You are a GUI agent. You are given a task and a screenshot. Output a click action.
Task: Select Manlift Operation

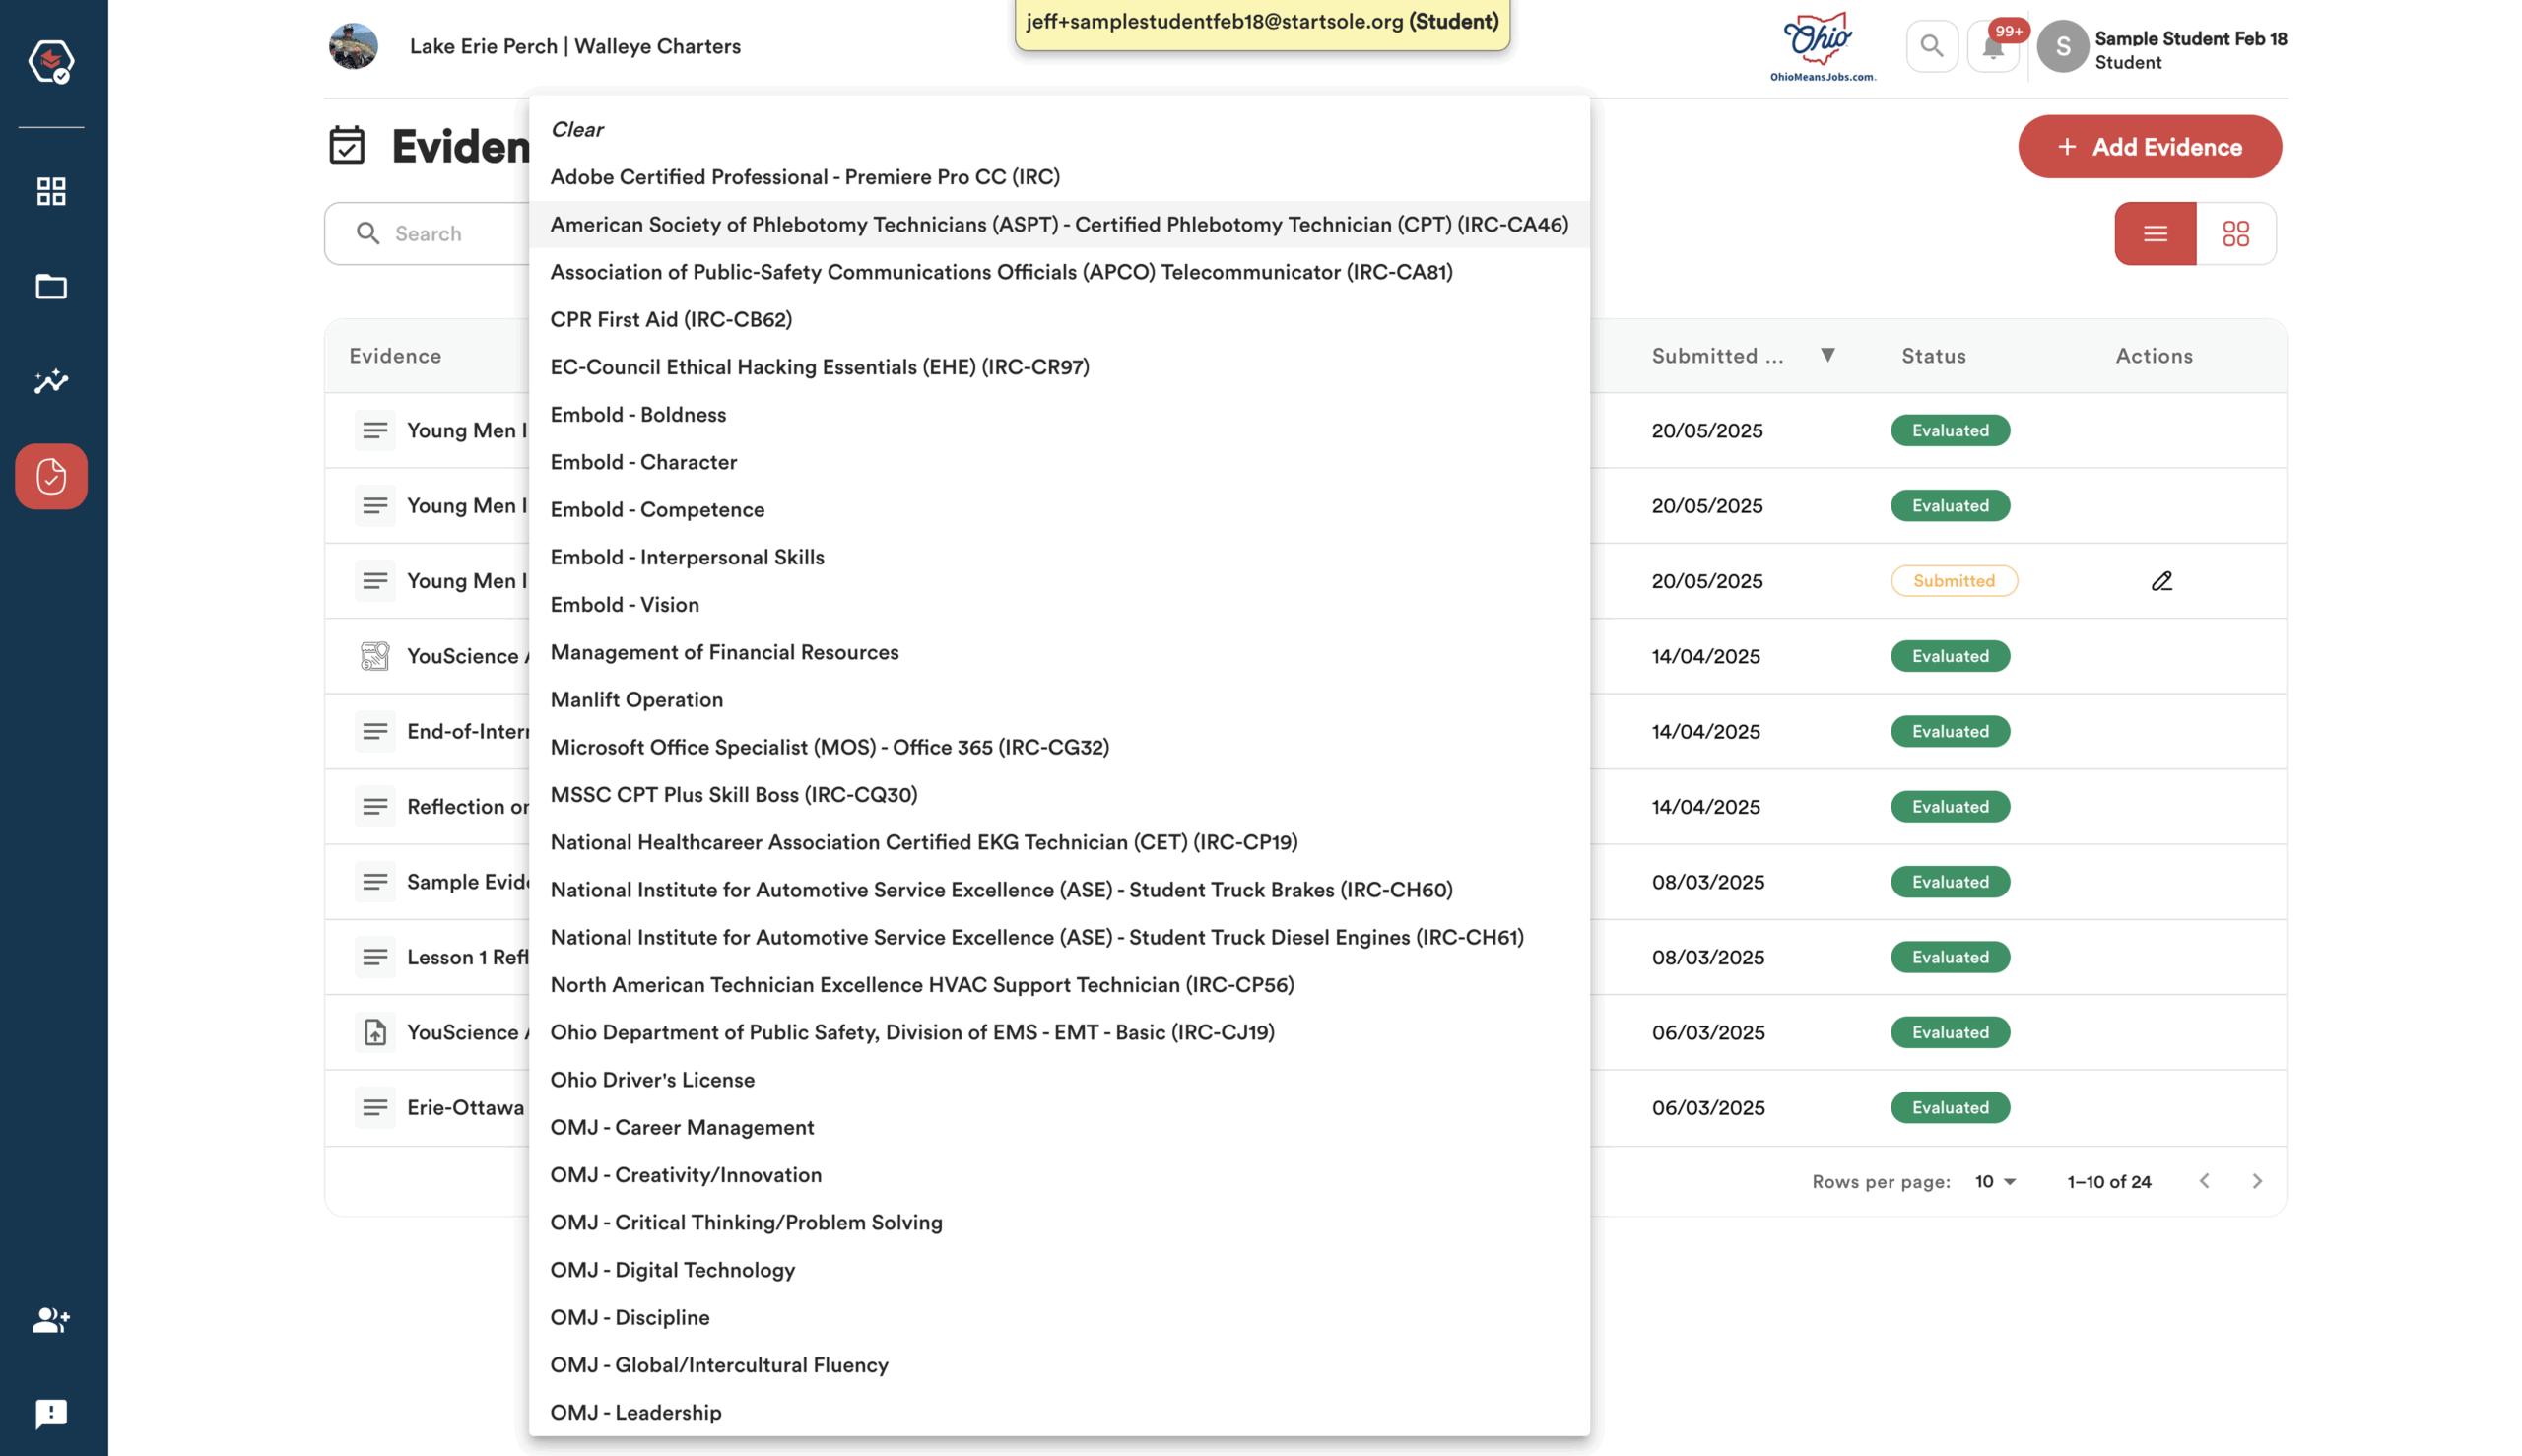coord(1059,699)
